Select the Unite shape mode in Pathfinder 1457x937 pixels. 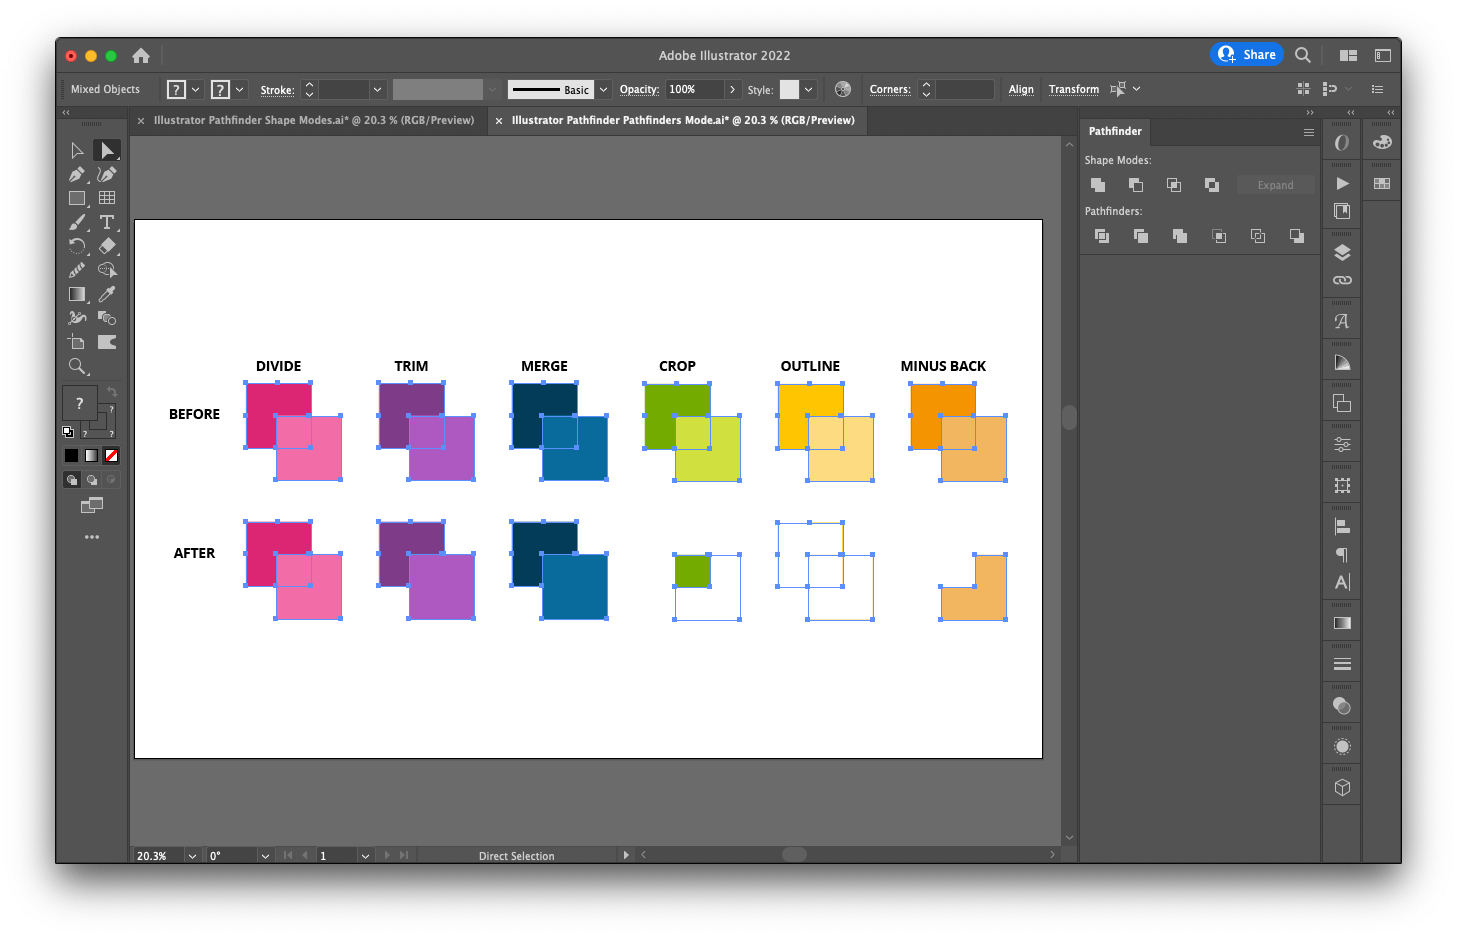pyautogui.click(x=1098, y=185)
